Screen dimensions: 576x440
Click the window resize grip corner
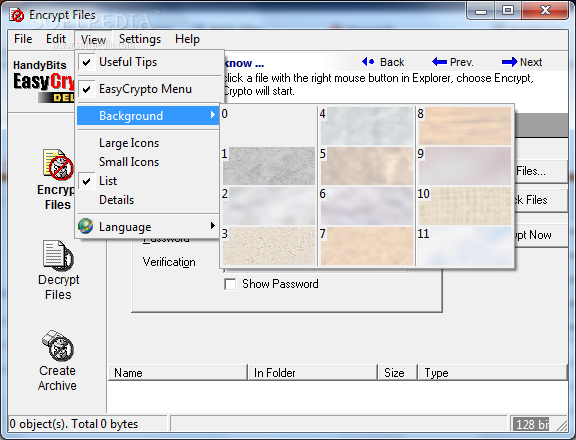pos(562,425)
